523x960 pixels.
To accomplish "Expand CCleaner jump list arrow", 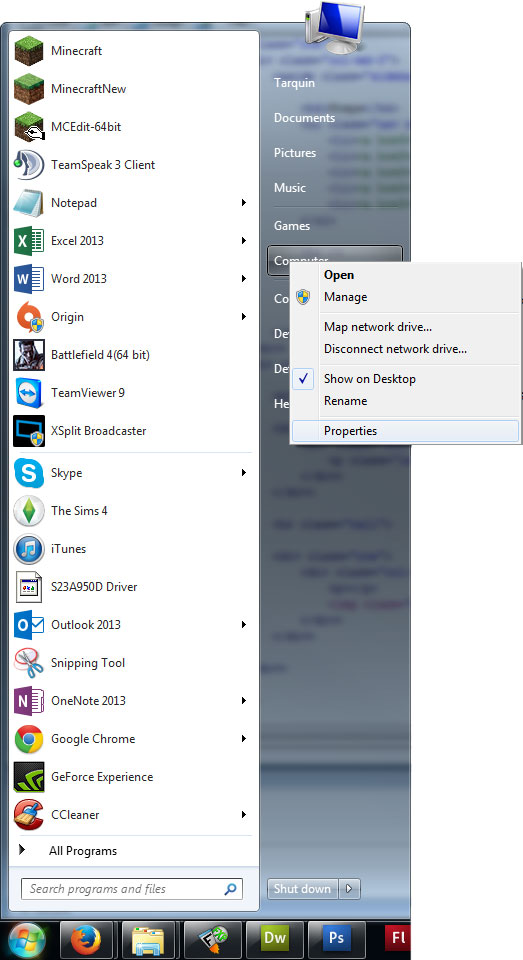I will tap(244, 814).
